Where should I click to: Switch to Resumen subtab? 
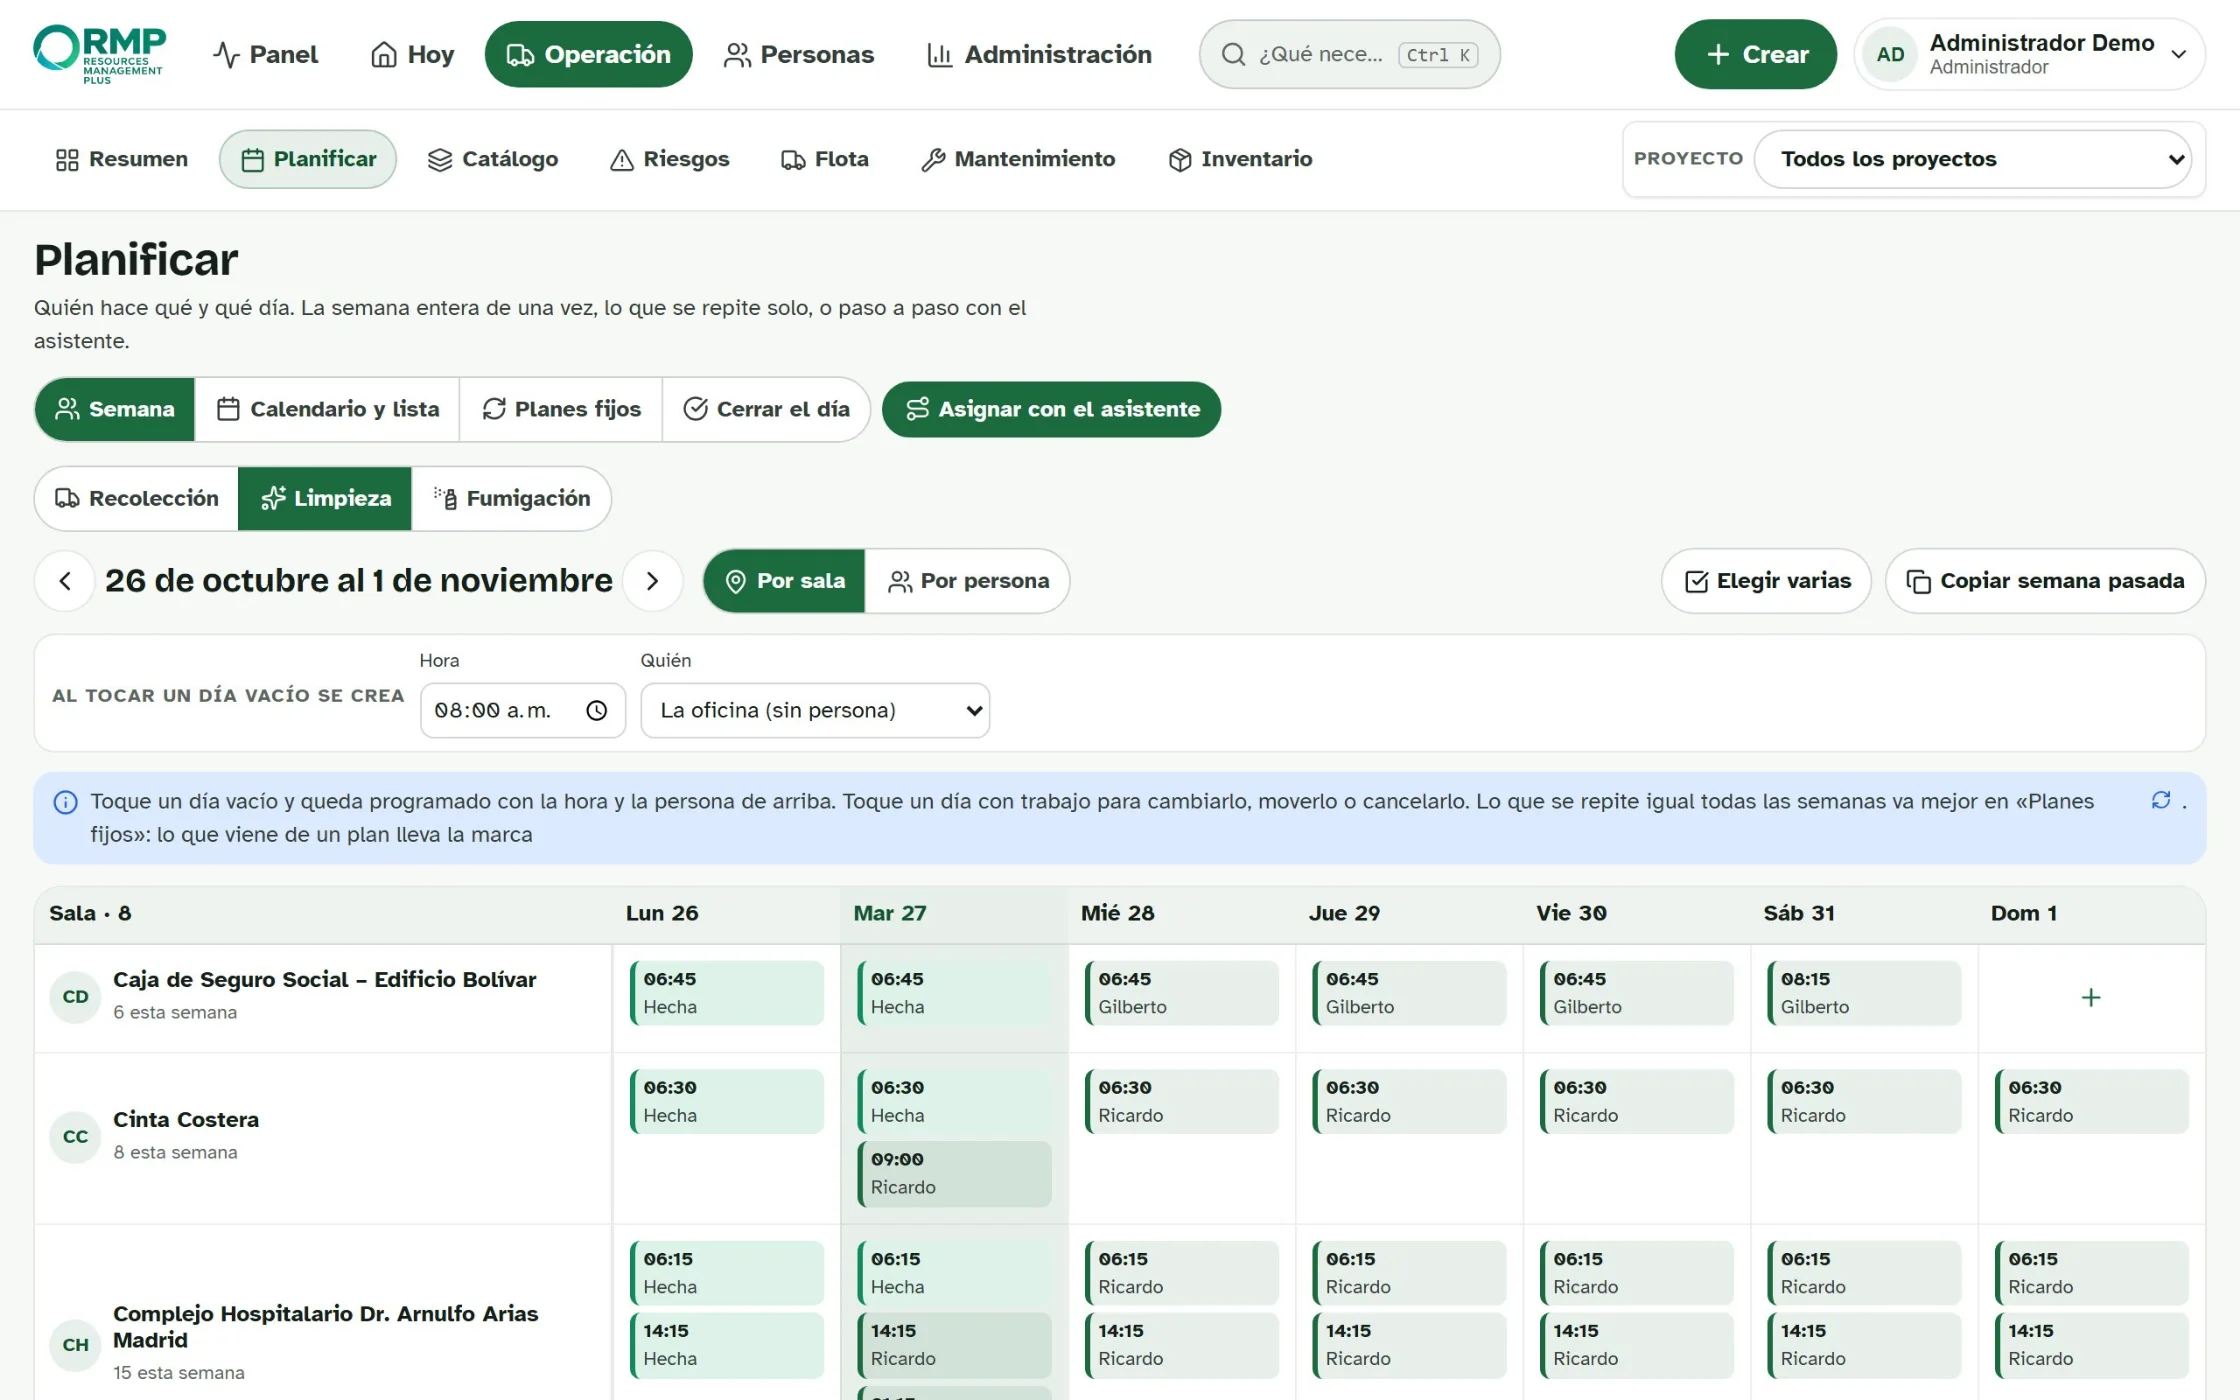[x=121, y=159]
